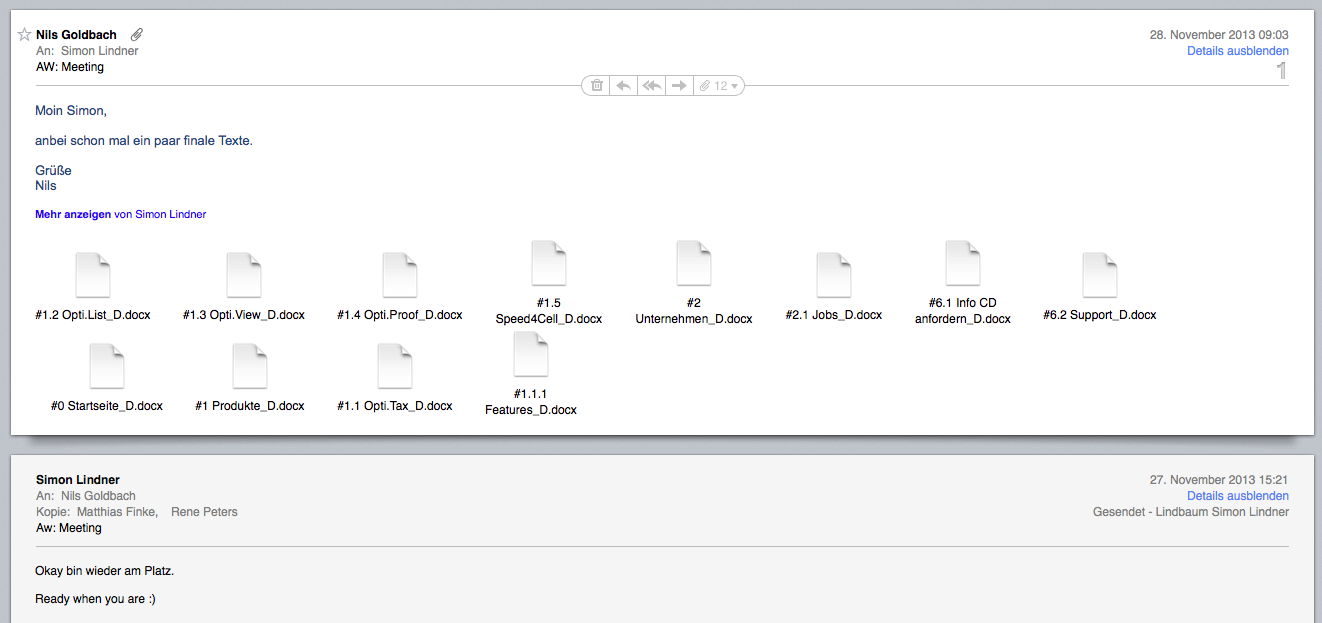
Task: Open the #6.2 Support_D.docx file icon
Action: click(x=1100, y=275)
